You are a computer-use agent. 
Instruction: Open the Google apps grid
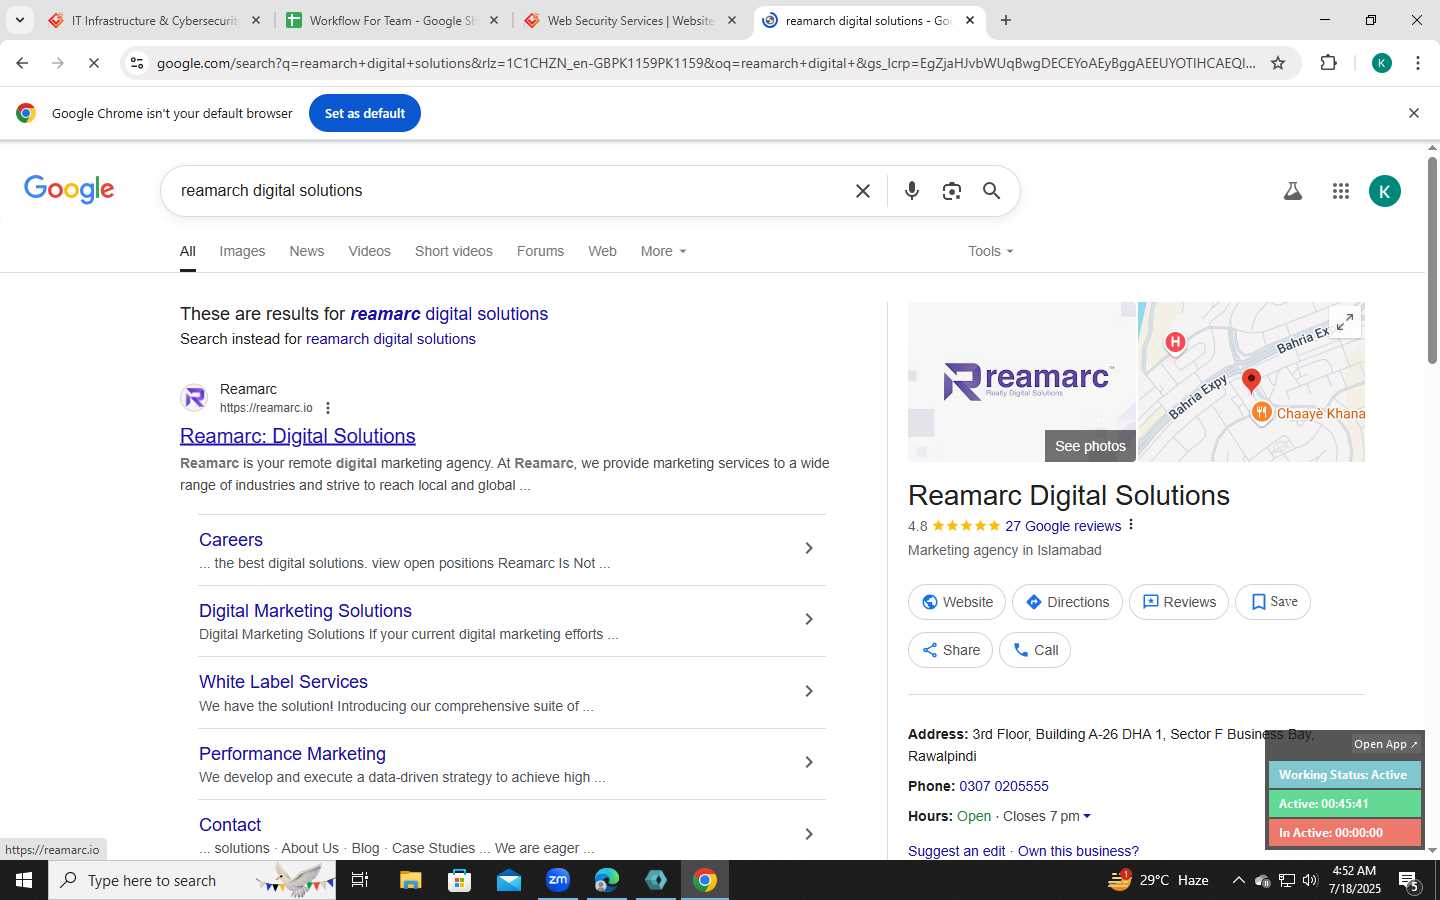(x=1341, y=191)
